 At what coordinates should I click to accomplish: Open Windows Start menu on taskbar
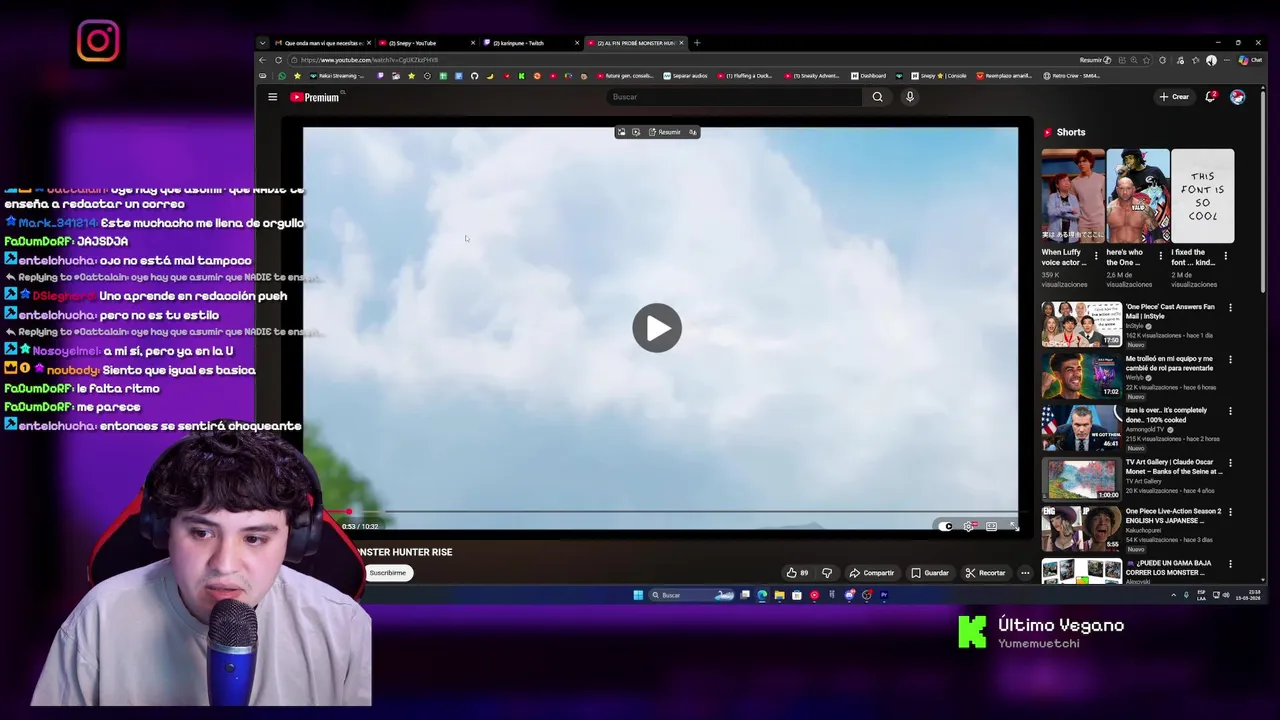[x=638, y=595]
